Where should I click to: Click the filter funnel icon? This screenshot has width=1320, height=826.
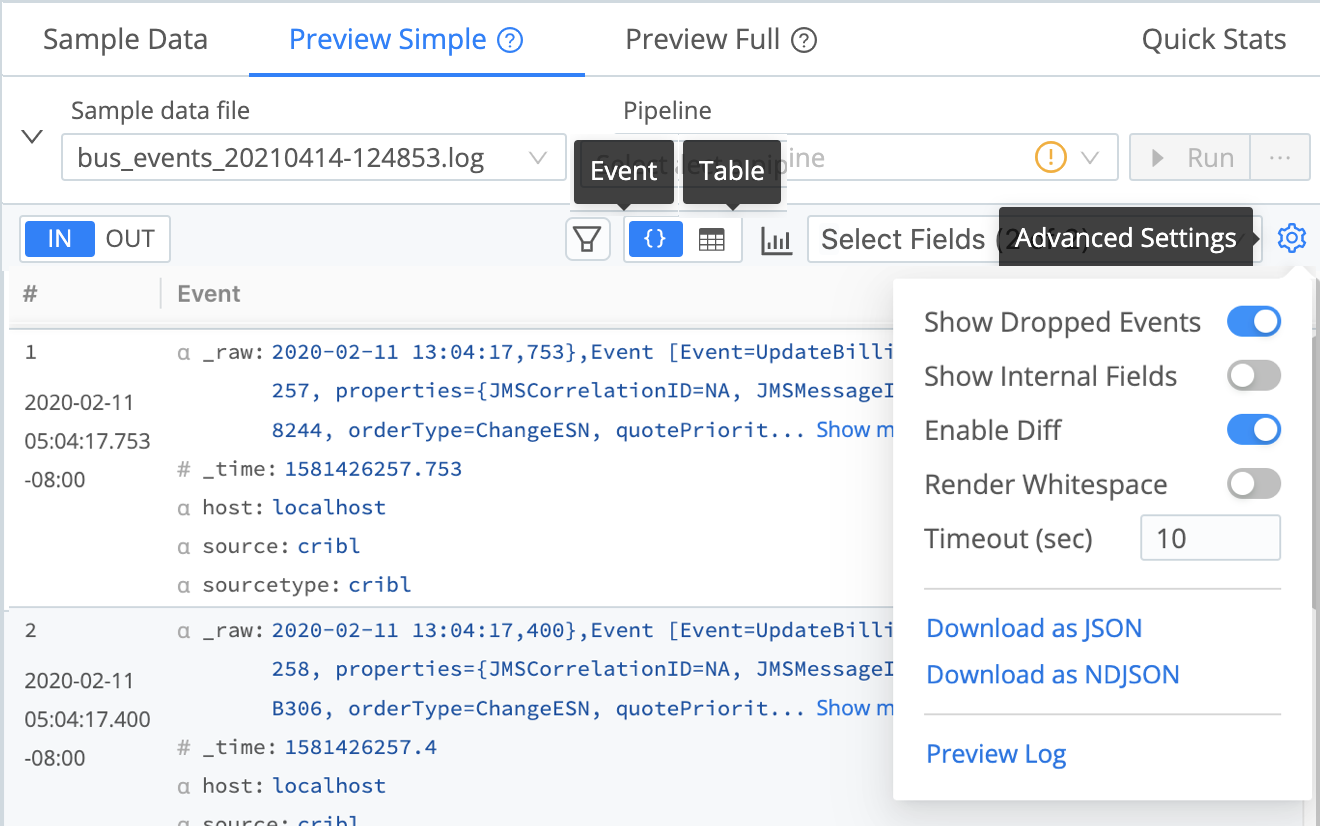588,240
